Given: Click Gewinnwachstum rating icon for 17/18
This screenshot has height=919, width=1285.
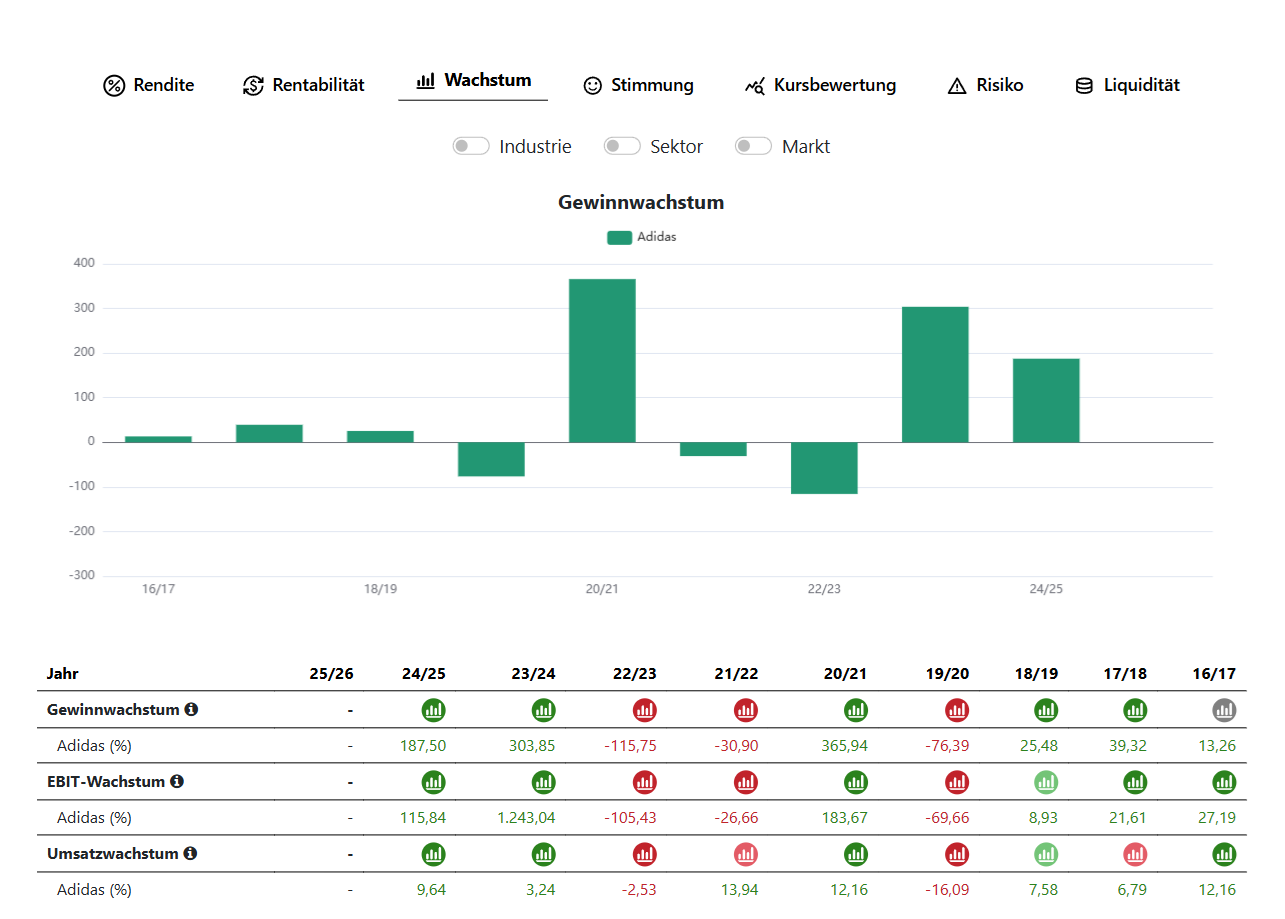Looking at the screenshot, I should coord(1135,710).
